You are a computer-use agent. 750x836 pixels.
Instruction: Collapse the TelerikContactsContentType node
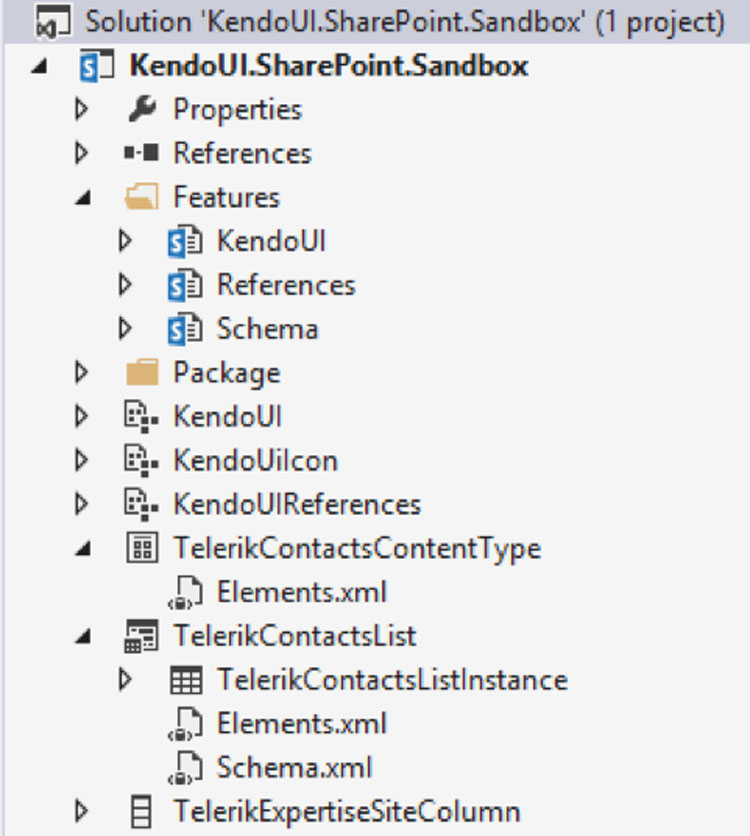(83, 549)
